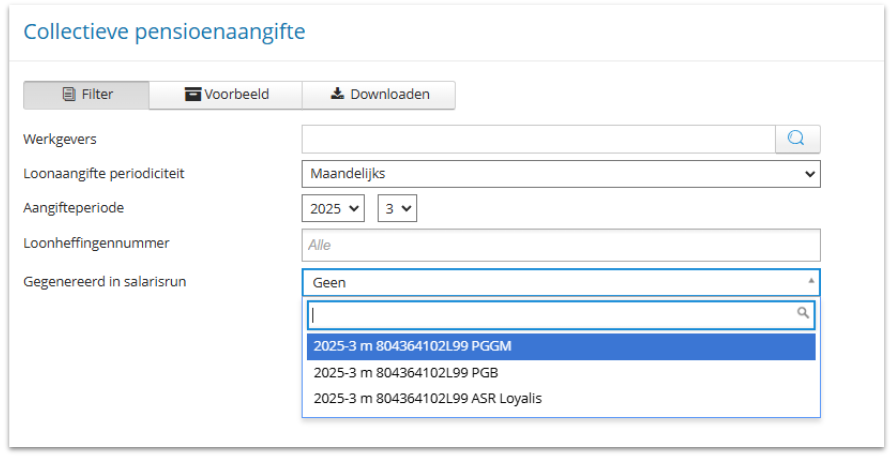Click the Gegenereerd in salarisrun label

(x=104, y=282)
